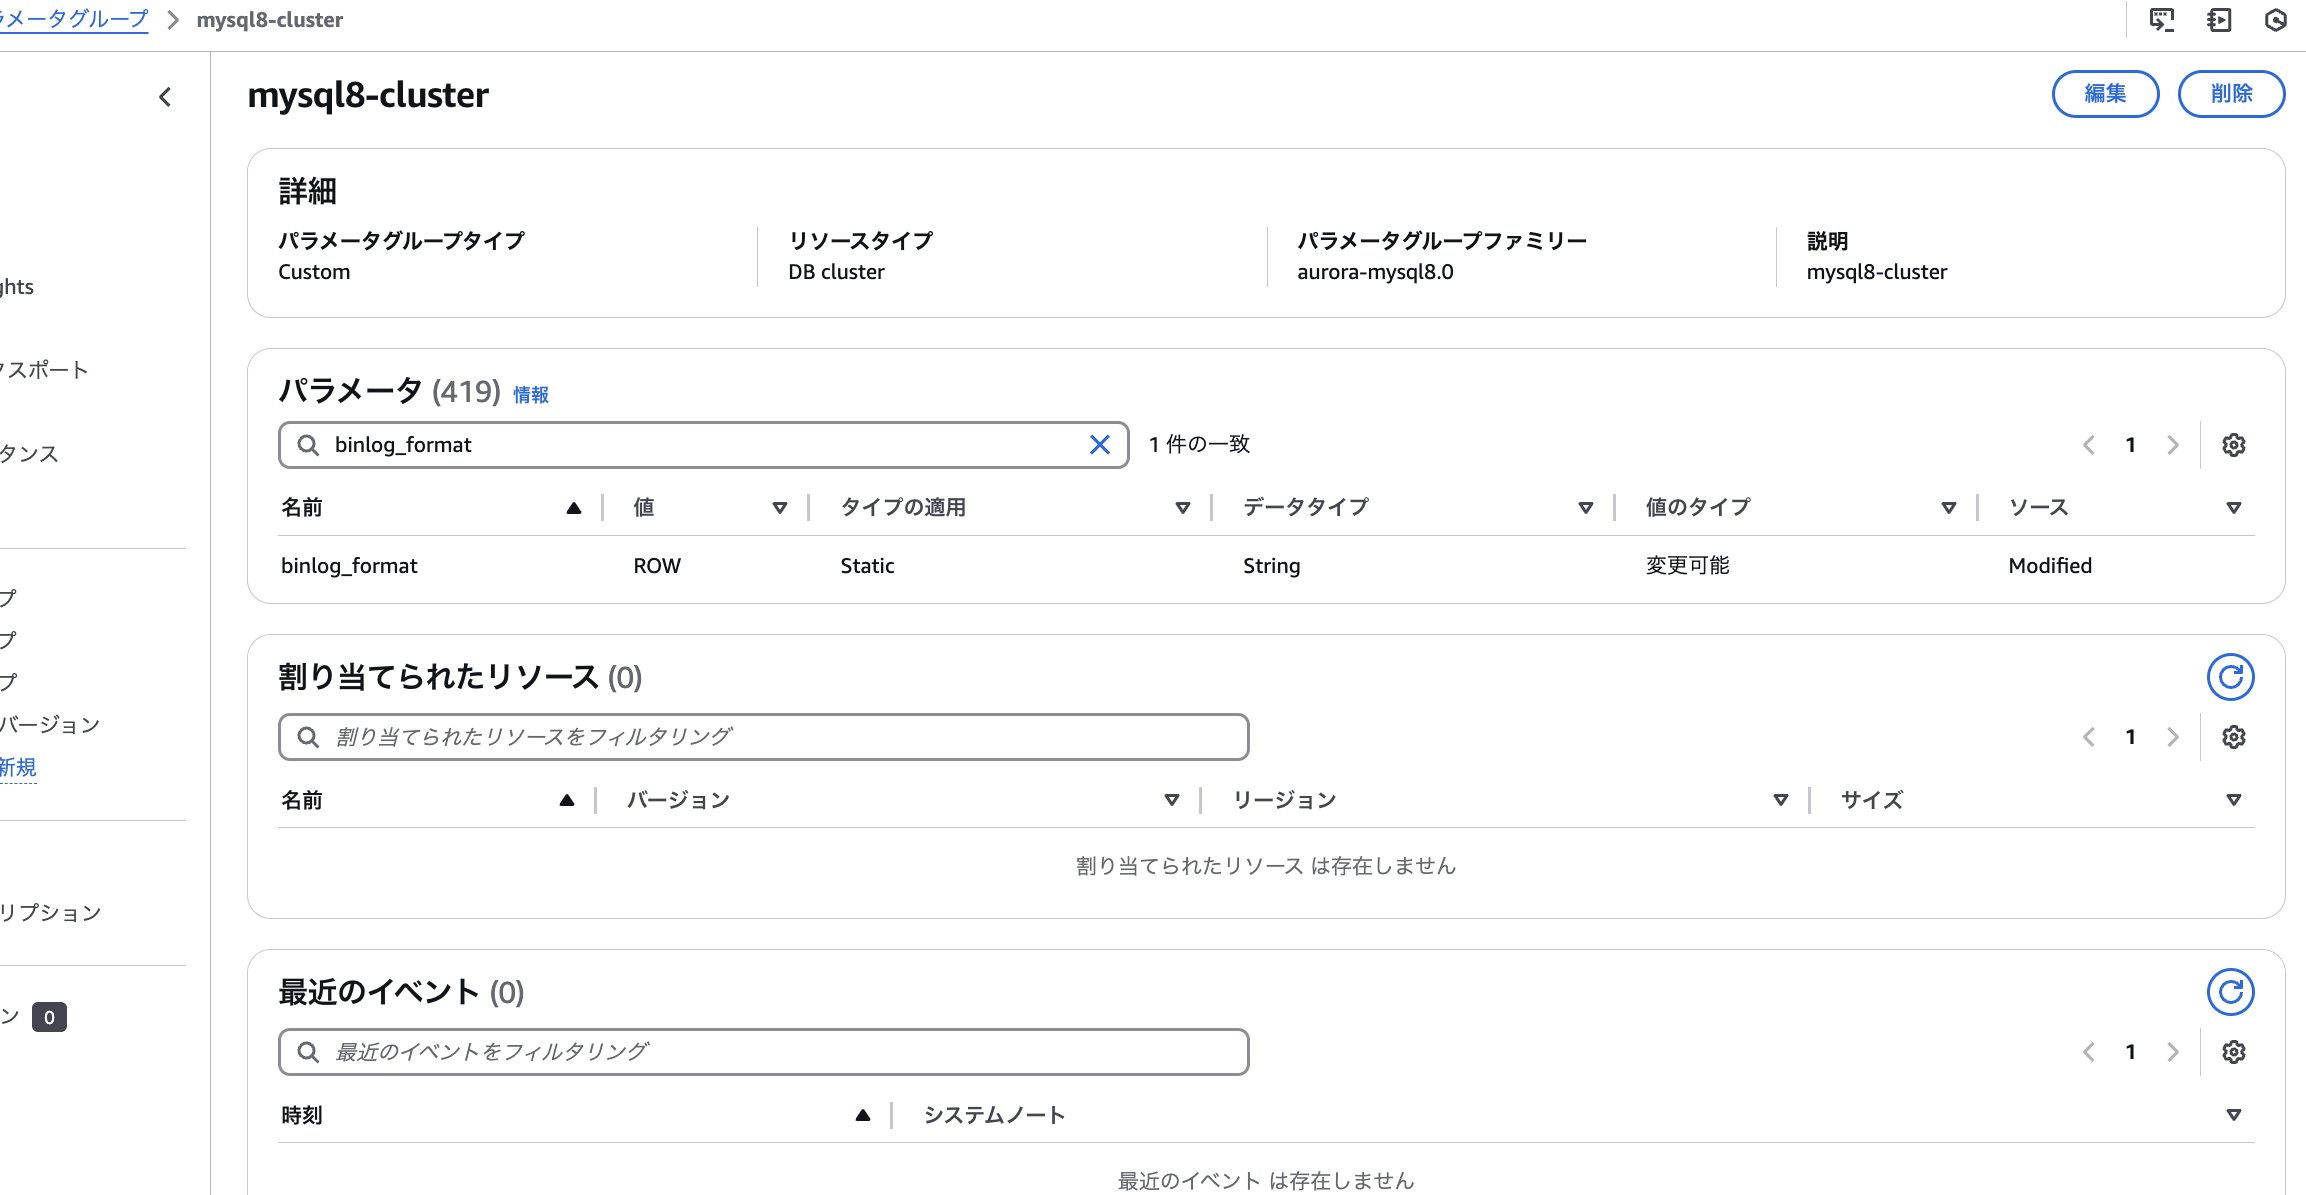The image size is (2306, 1195).
Task: Open recent events table settings gear
Action: (x=2233, y=1052)
